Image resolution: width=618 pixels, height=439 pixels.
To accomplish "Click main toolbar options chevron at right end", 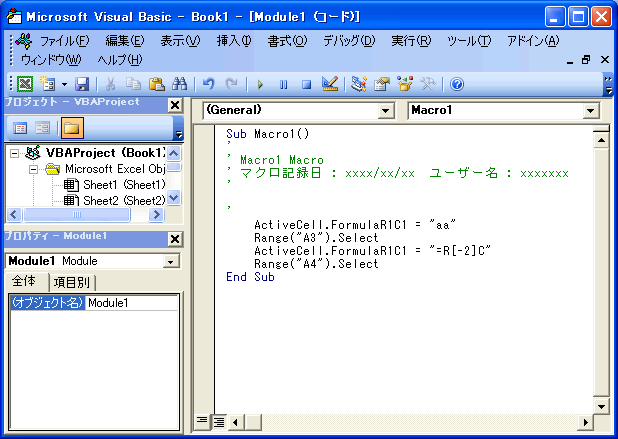I will pyautogui.click(x=609, y=84).
